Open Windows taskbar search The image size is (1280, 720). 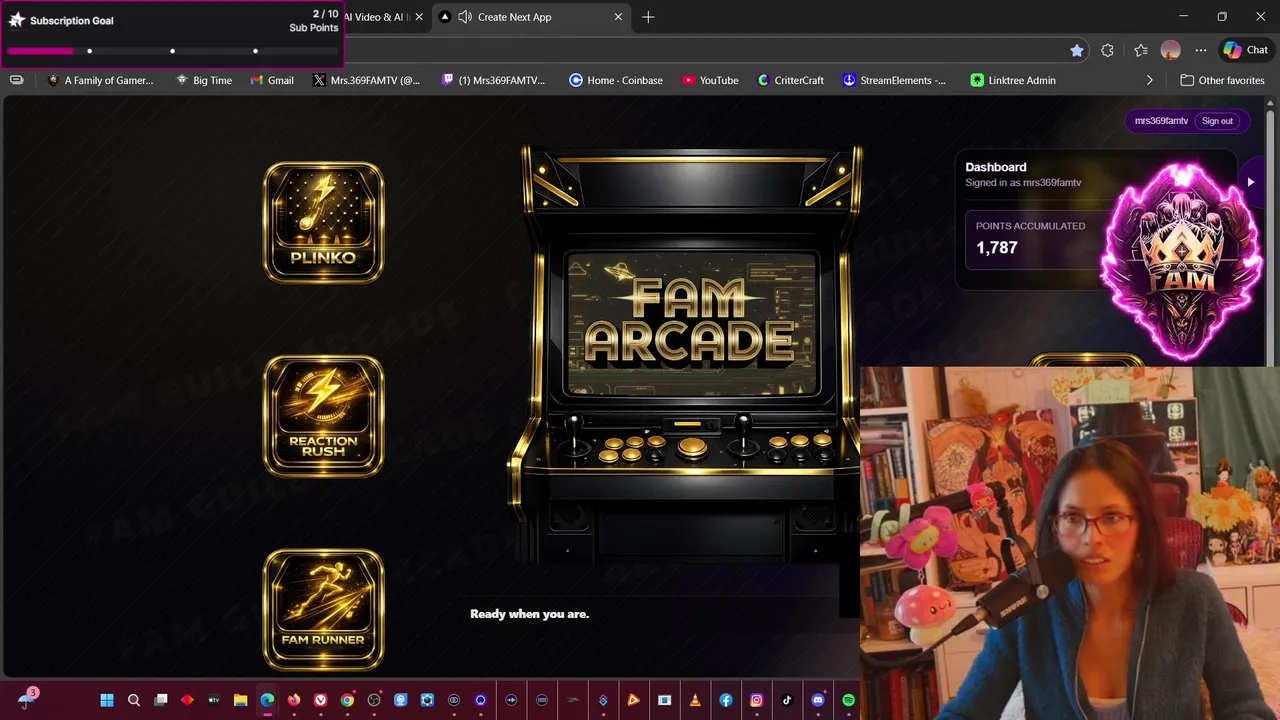(x=134, y=700)
